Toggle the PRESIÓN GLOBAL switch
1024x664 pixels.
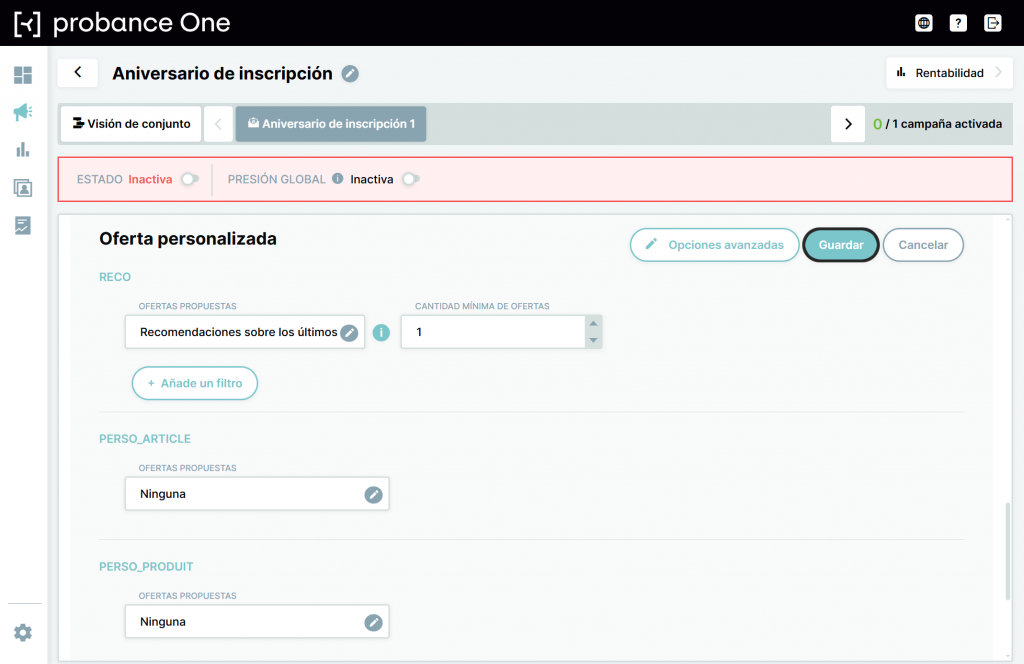[411, 179]
